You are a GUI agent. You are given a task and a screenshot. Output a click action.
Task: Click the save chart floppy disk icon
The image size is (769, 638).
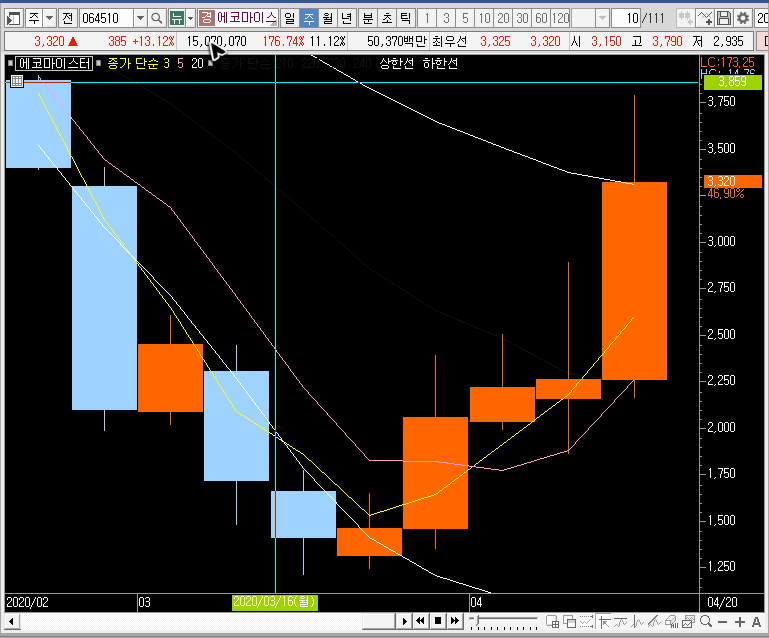click(724, 19)
